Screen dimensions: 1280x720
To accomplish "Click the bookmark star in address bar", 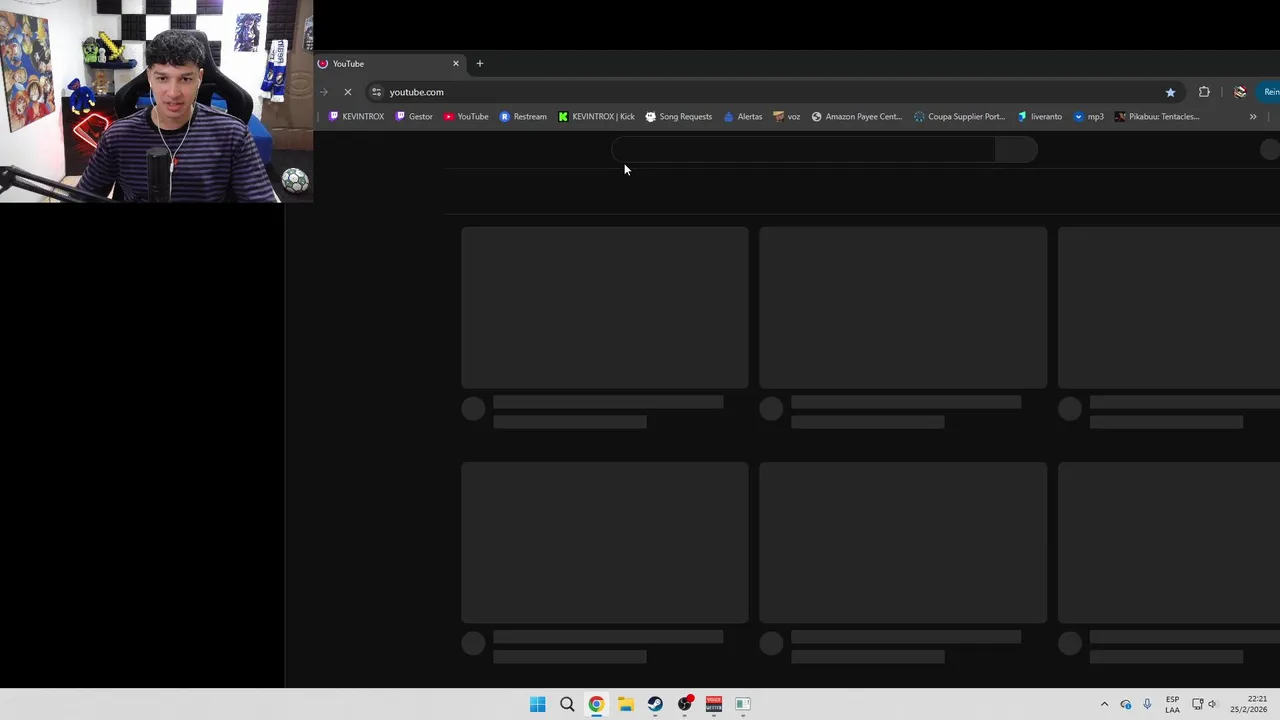I will point(1170,92).
